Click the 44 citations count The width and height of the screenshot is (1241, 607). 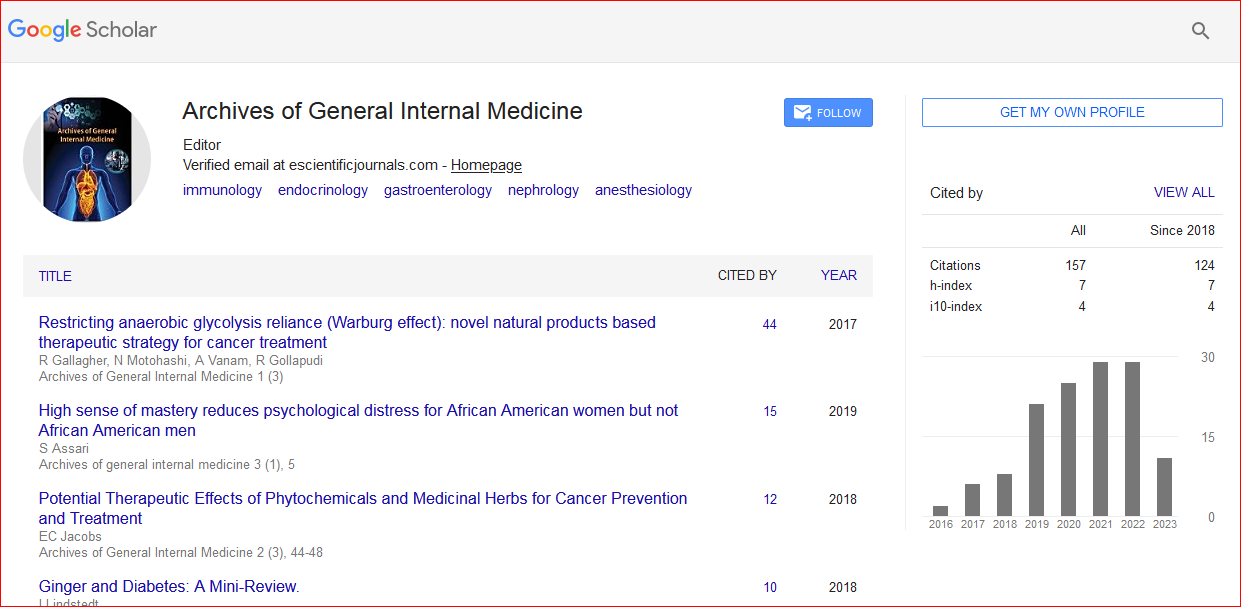coord(769,324)
